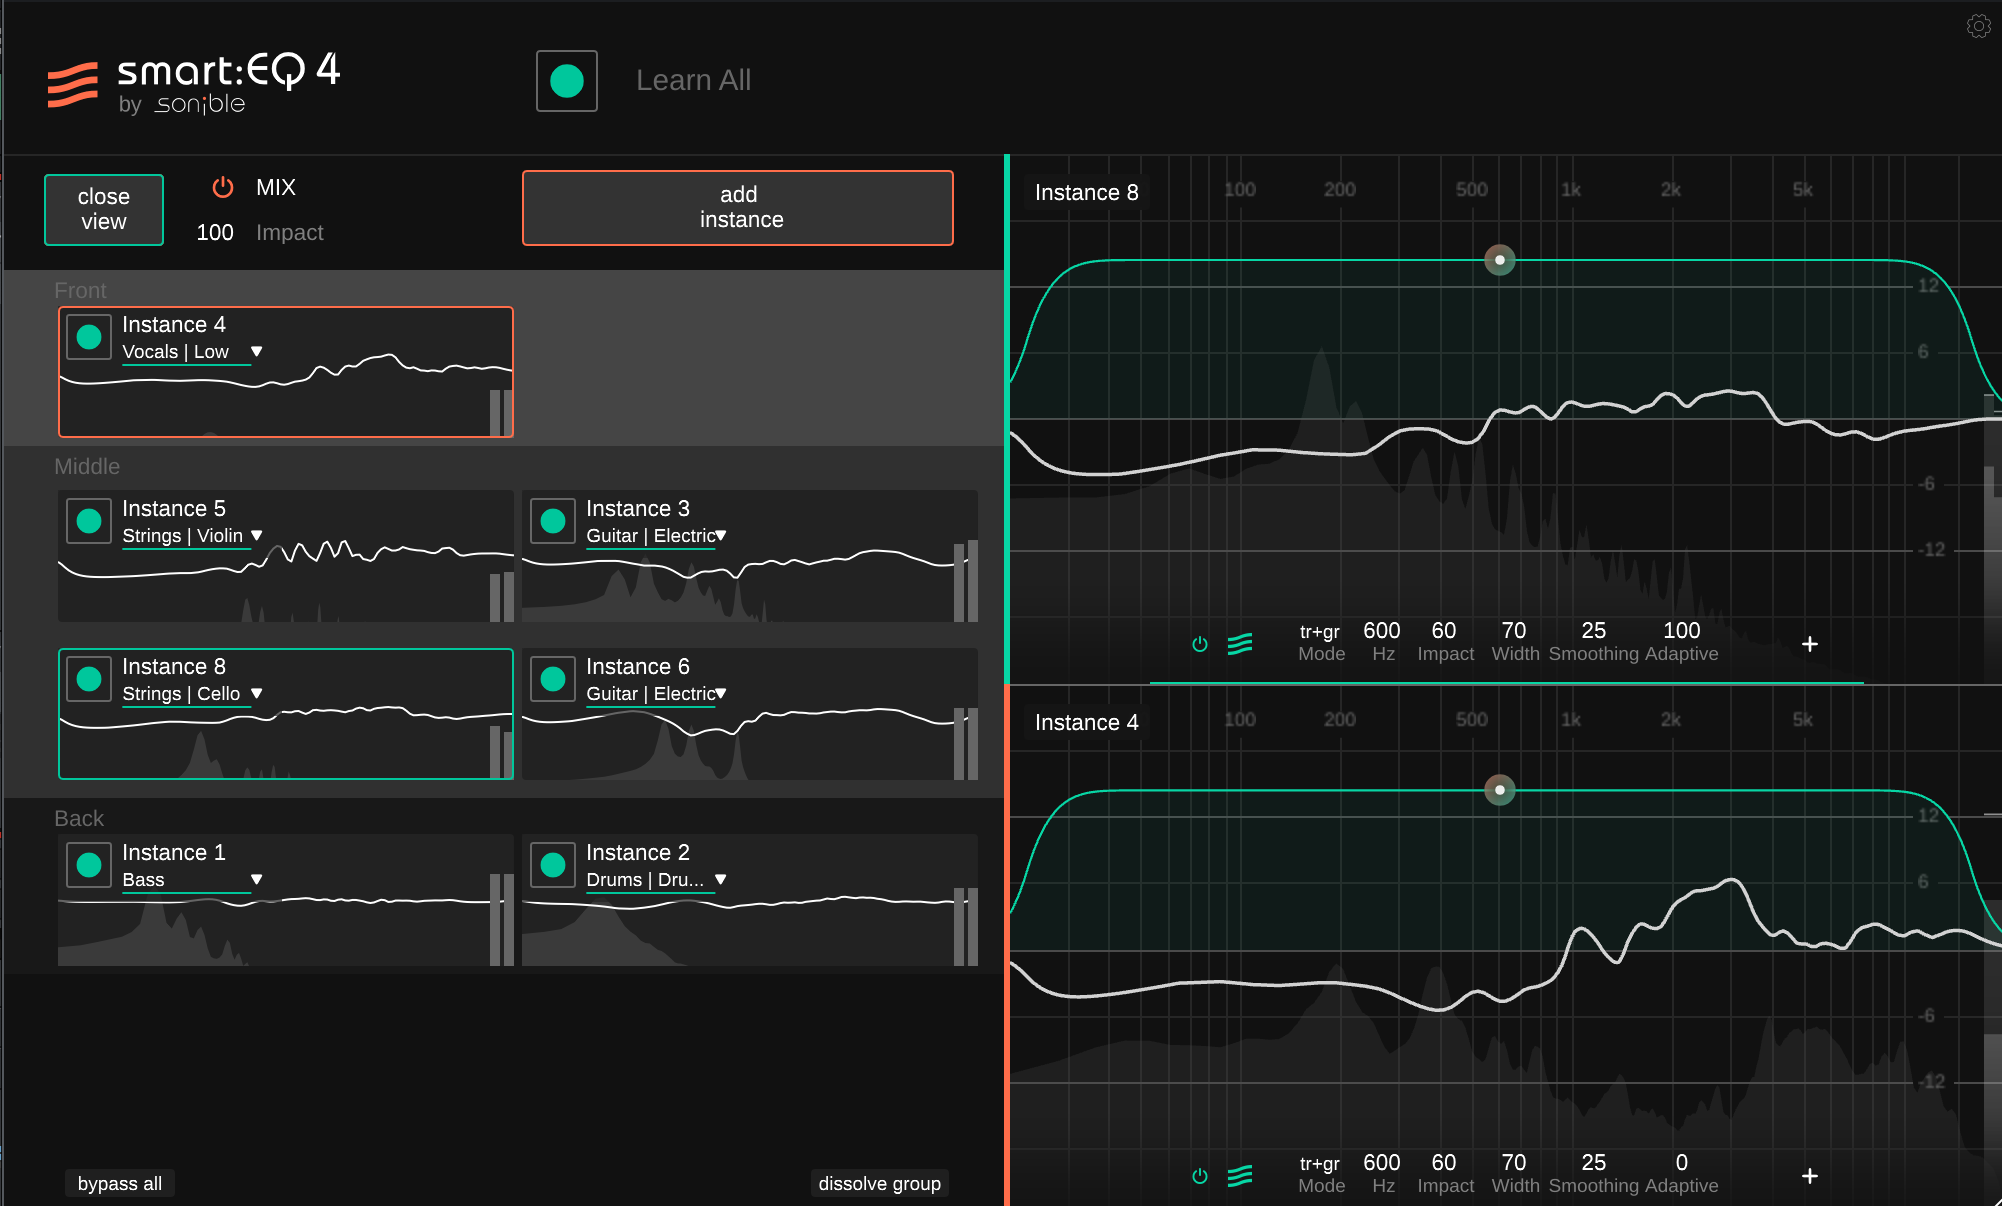This screenshot has width=2002, height=1206.
Task: Add a filter band to Instance 8
Action: pyautogui.click(x=1810, y=644)
